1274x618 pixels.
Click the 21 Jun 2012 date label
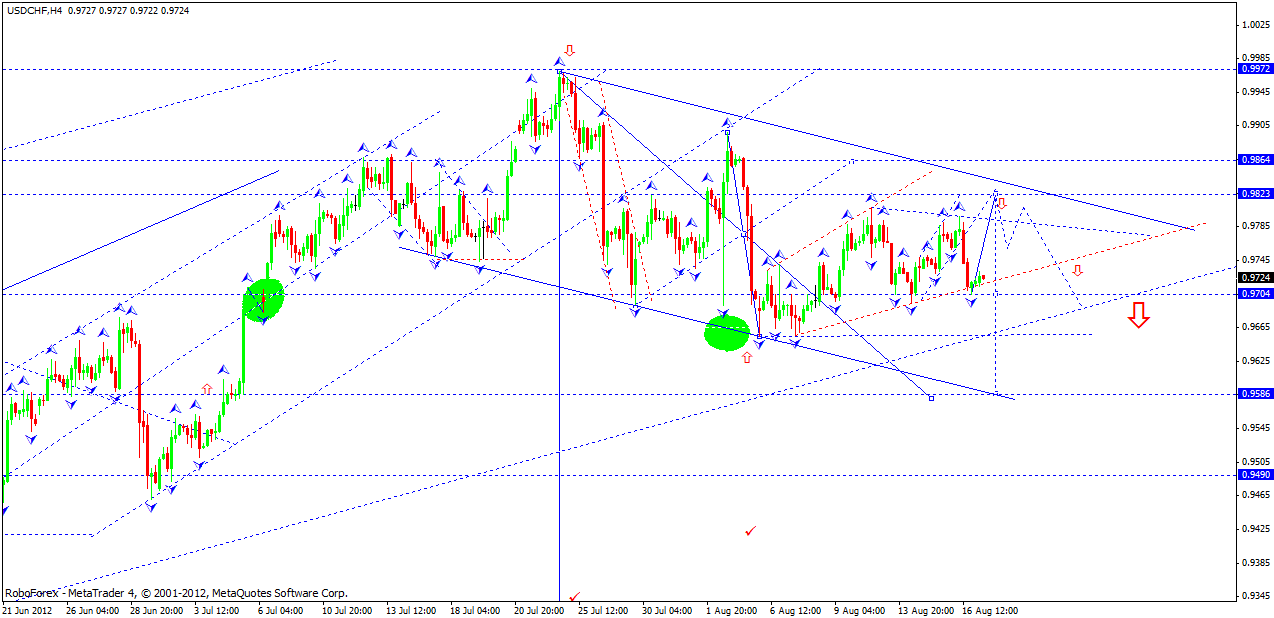click(x=27, y=610)
